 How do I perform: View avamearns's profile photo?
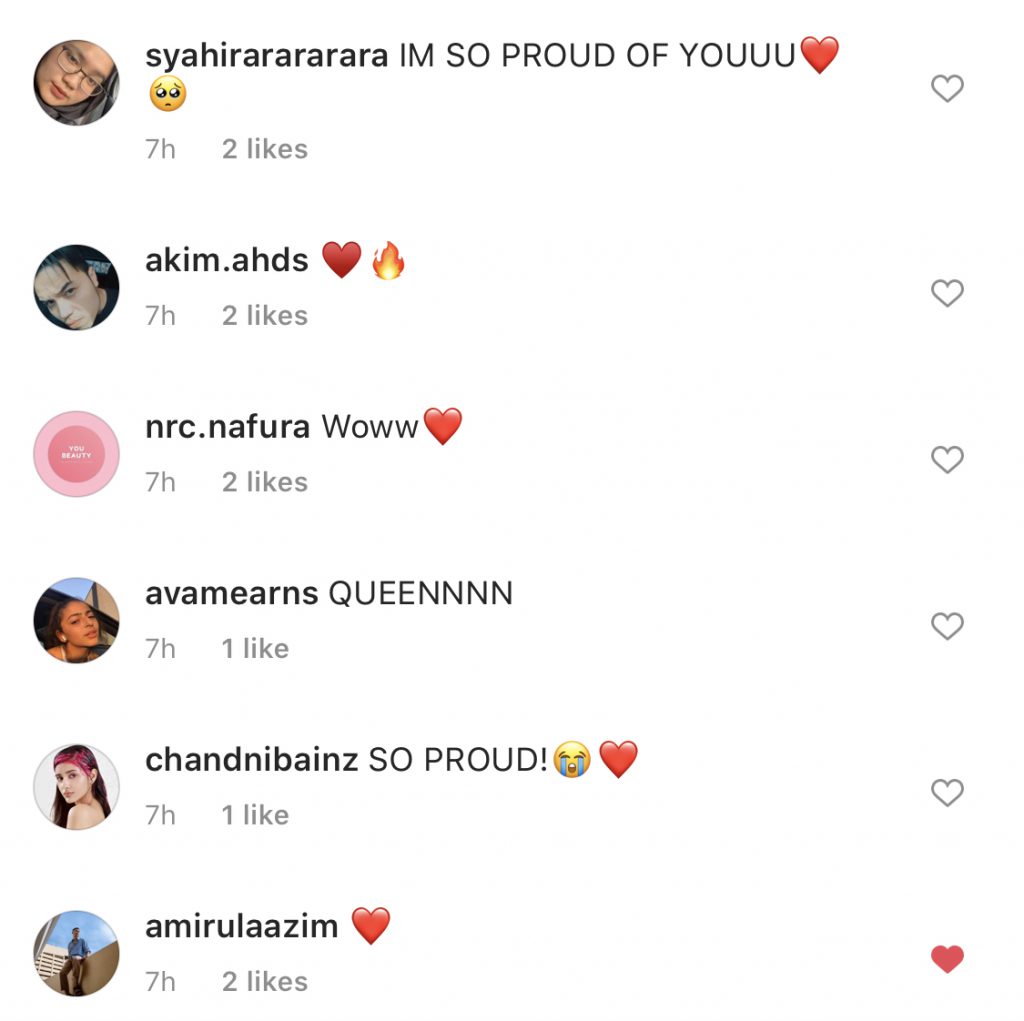pos(76,621)
